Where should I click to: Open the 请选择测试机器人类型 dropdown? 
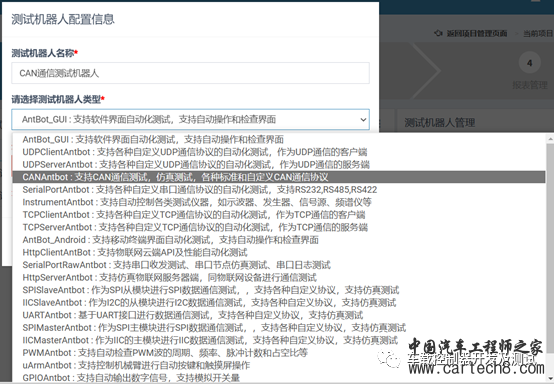(190, 119)
